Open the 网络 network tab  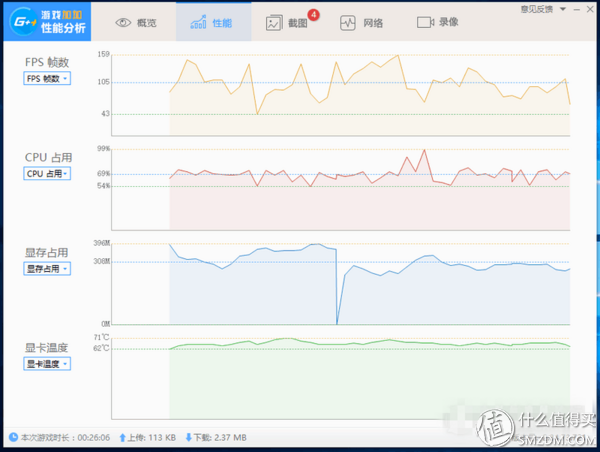[362, 23]
